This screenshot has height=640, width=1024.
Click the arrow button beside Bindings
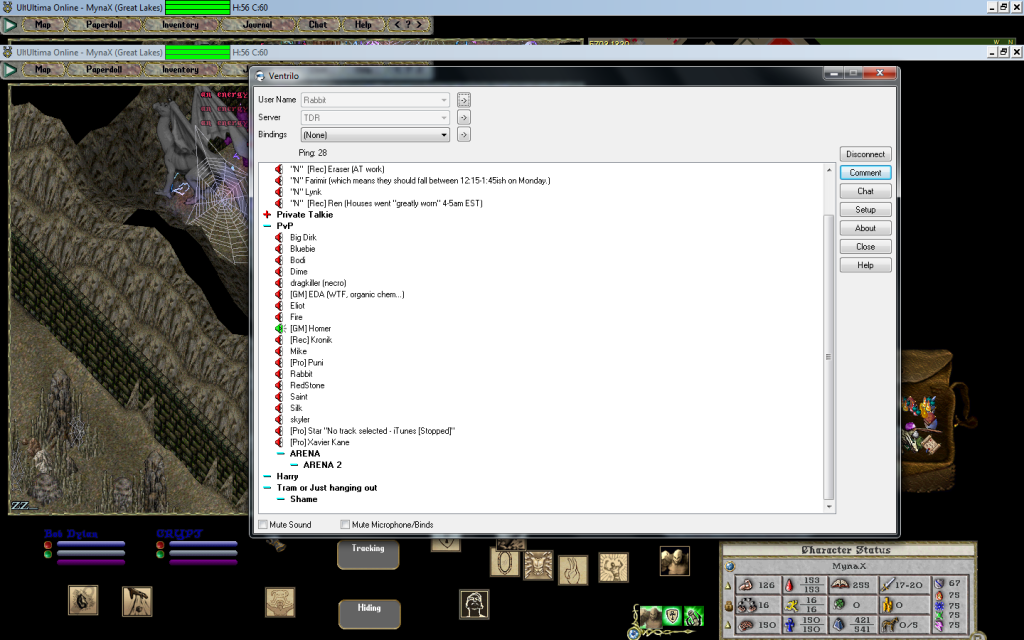(464, 135)
